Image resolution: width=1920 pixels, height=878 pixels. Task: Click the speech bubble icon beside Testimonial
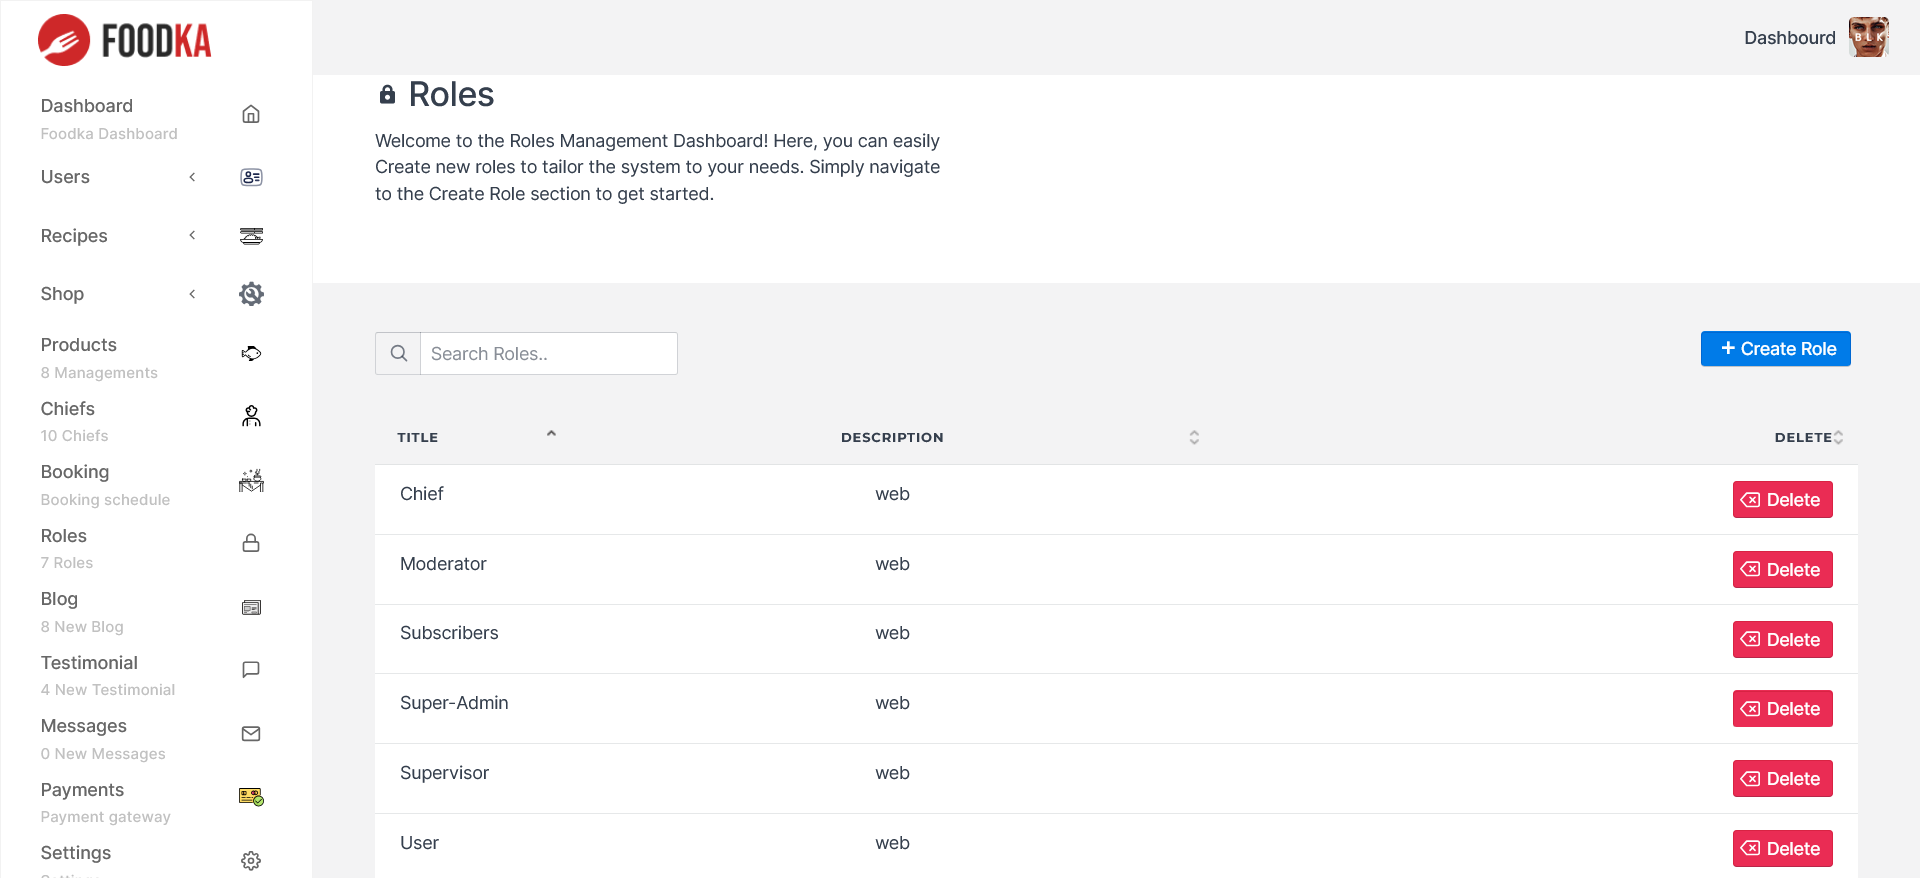coord(251,670)
